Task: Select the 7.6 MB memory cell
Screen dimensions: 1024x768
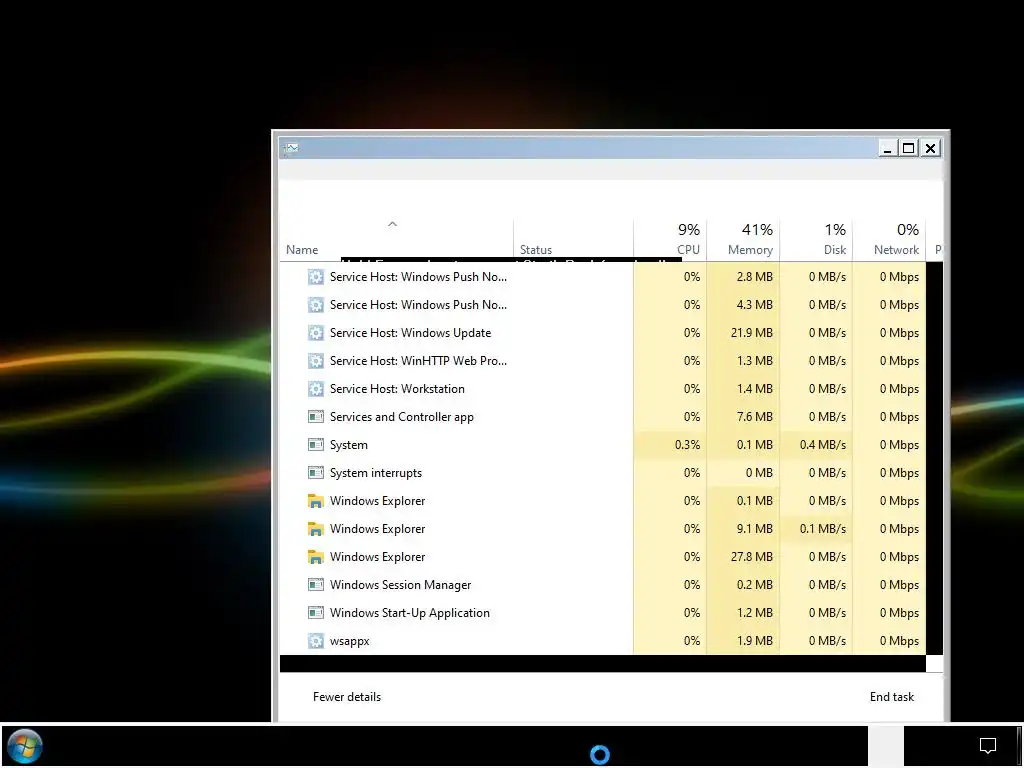Action: click(x=743, y=417)
